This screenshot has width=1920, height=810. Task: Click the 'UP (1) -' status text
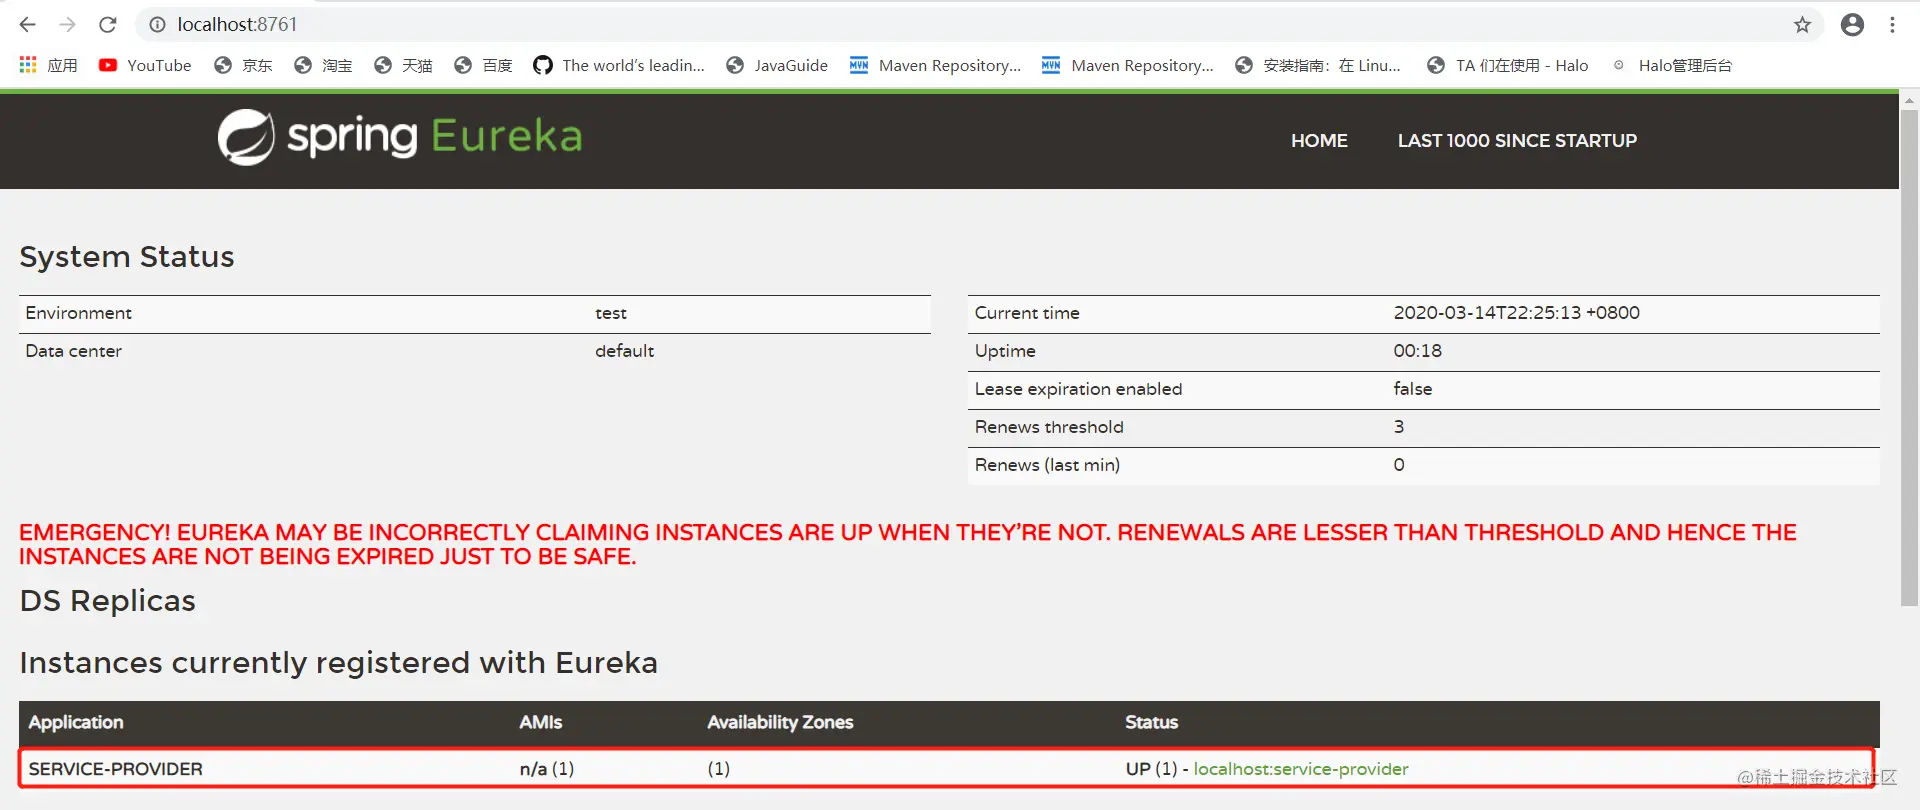point(1157,769)
